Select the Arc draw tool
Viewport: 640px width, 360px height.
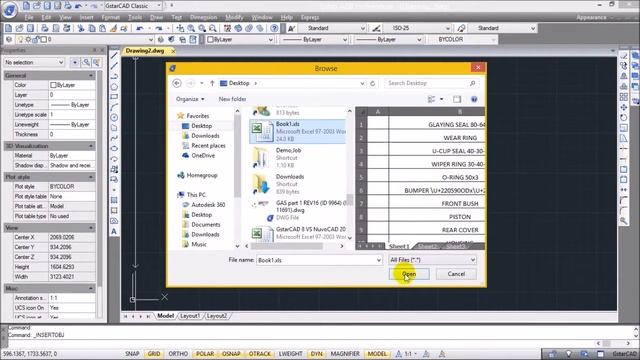point(114,107)
